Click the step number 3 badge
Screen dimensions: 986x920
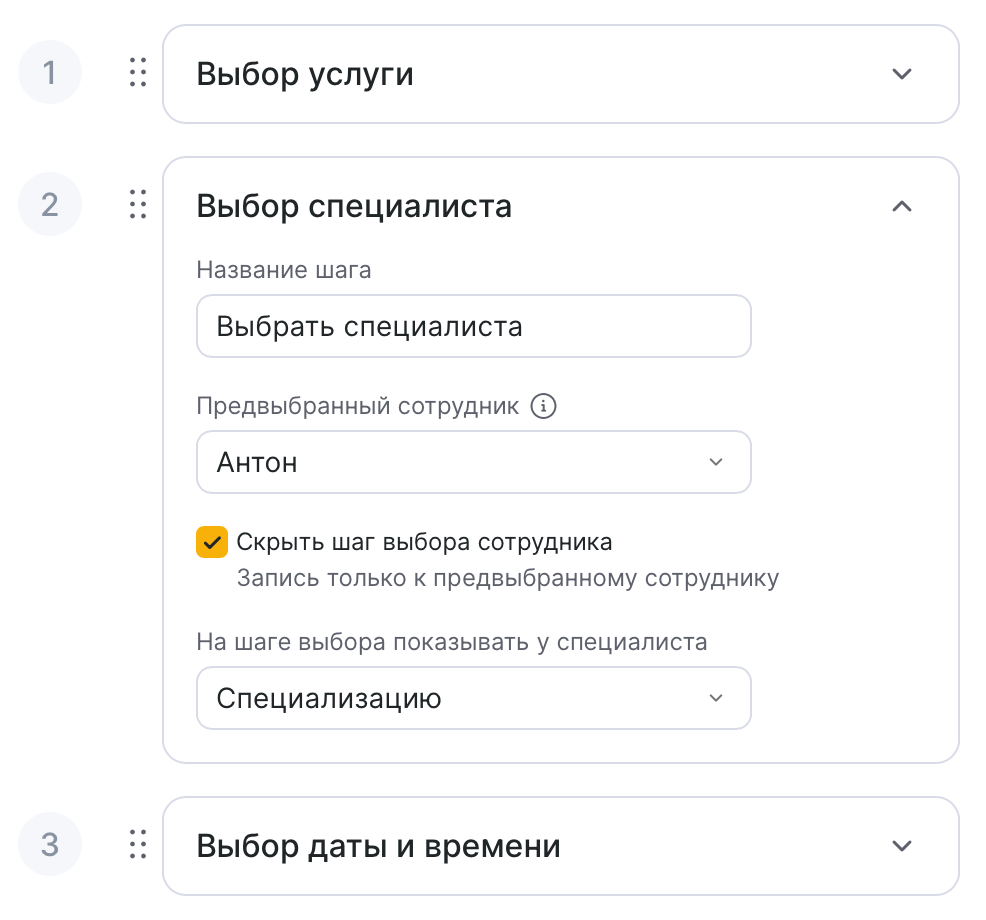pyautogui.click(x=50, y=845)
